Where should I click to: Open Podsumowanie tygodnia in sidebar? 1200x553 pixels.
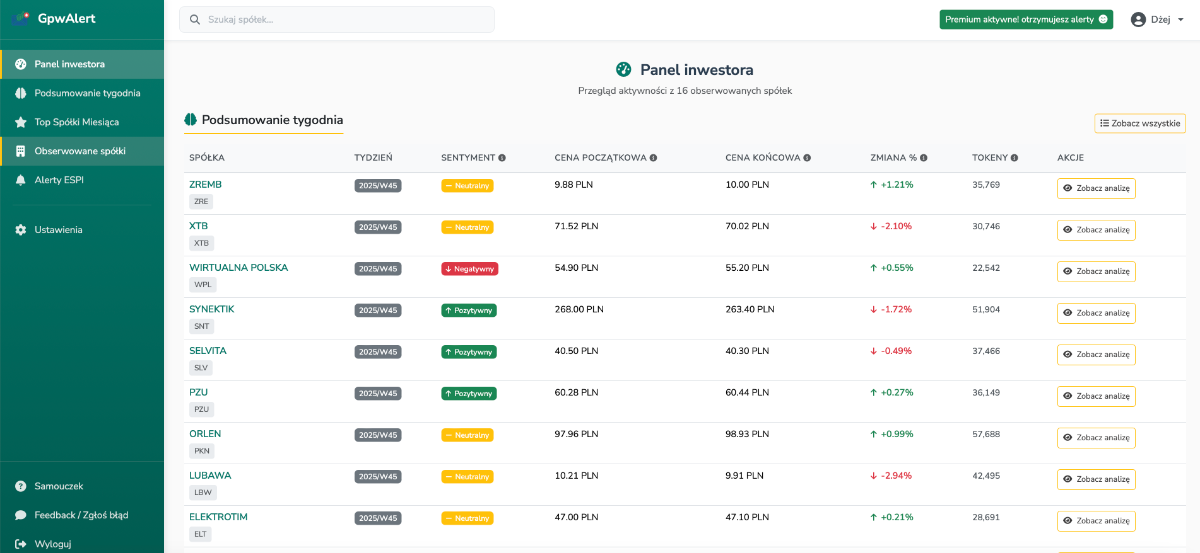tap(87, 93)
